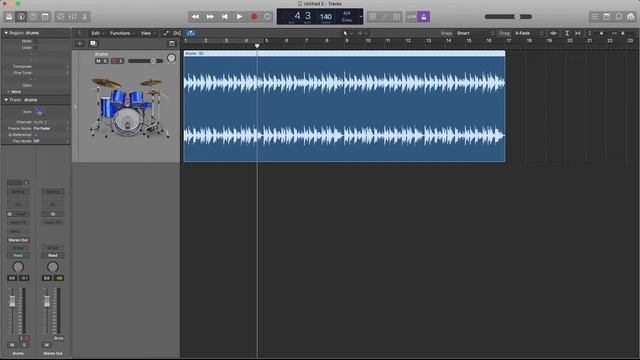Mute the drums track header
Image resolution: width=640 pixels, height=360 pixels.
click(98, 61)
